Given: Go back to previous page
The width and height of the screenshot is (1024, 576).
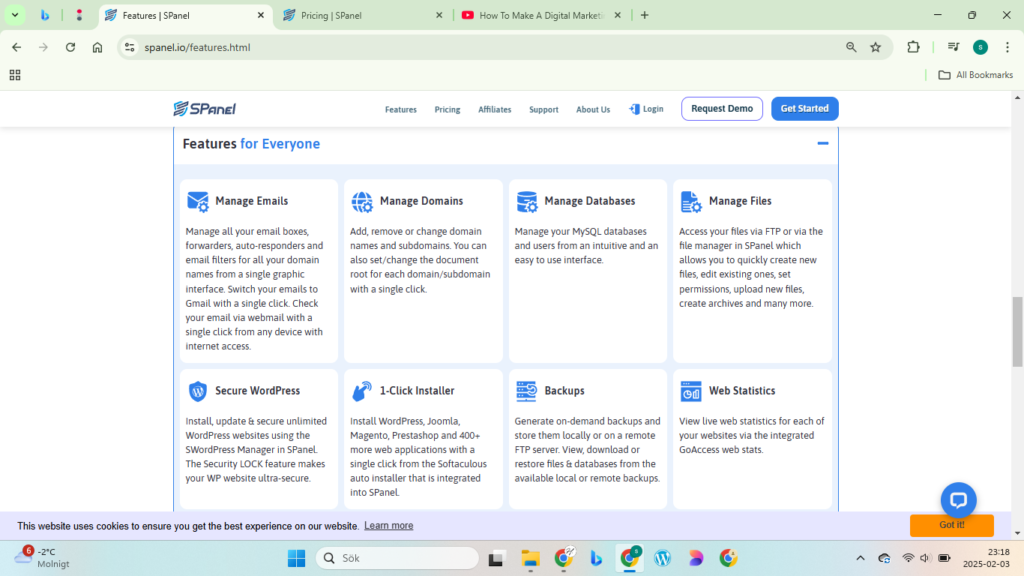Looking at the screenshot, I should point(16,47).
